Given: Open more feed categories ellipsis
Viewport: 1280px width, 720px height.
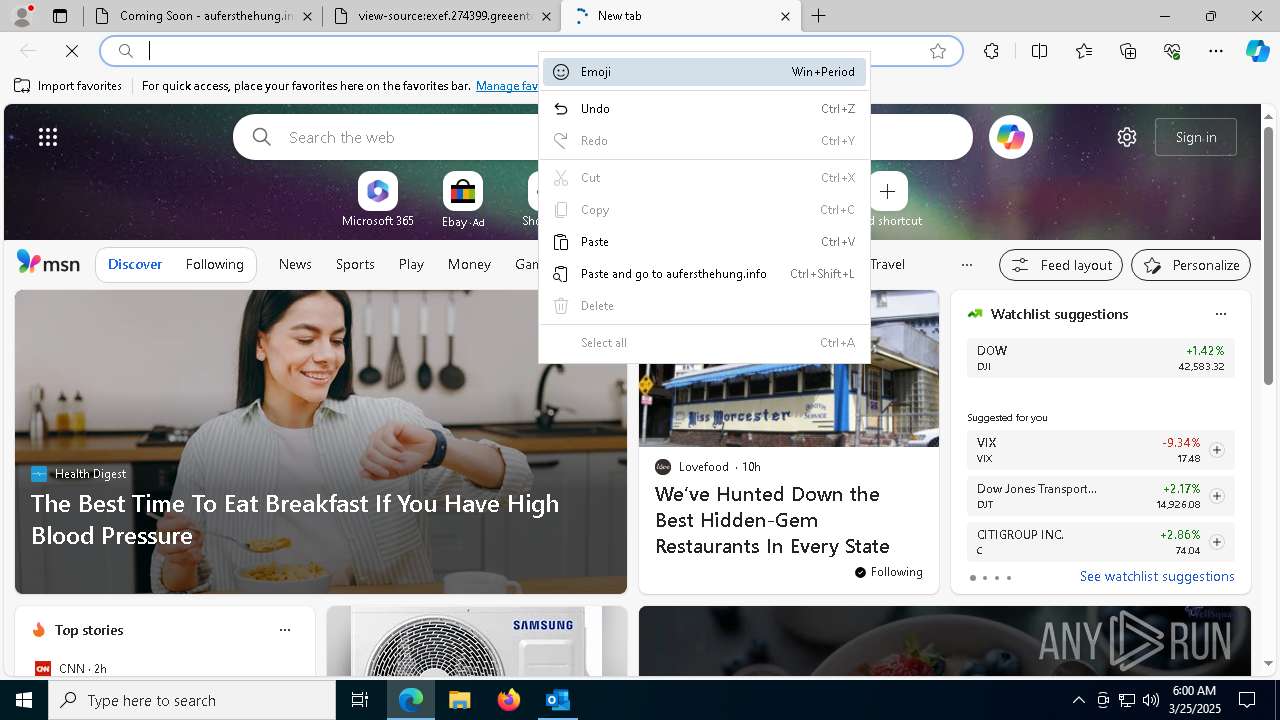Looking at the screenshot, I should coord(966,265).
